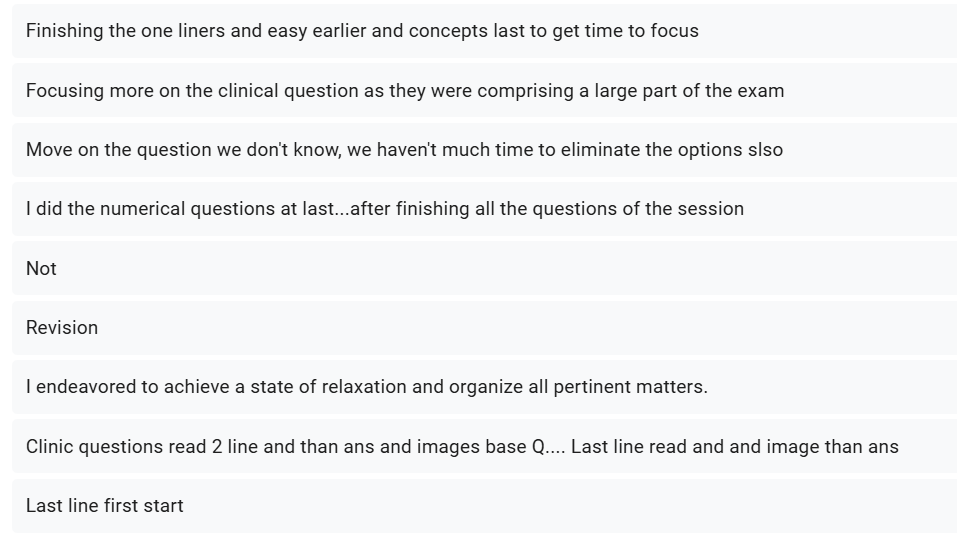Click the word 'session' in the numerical response
957x534 pixels.
pyautogui.click(x=712, y=209)
